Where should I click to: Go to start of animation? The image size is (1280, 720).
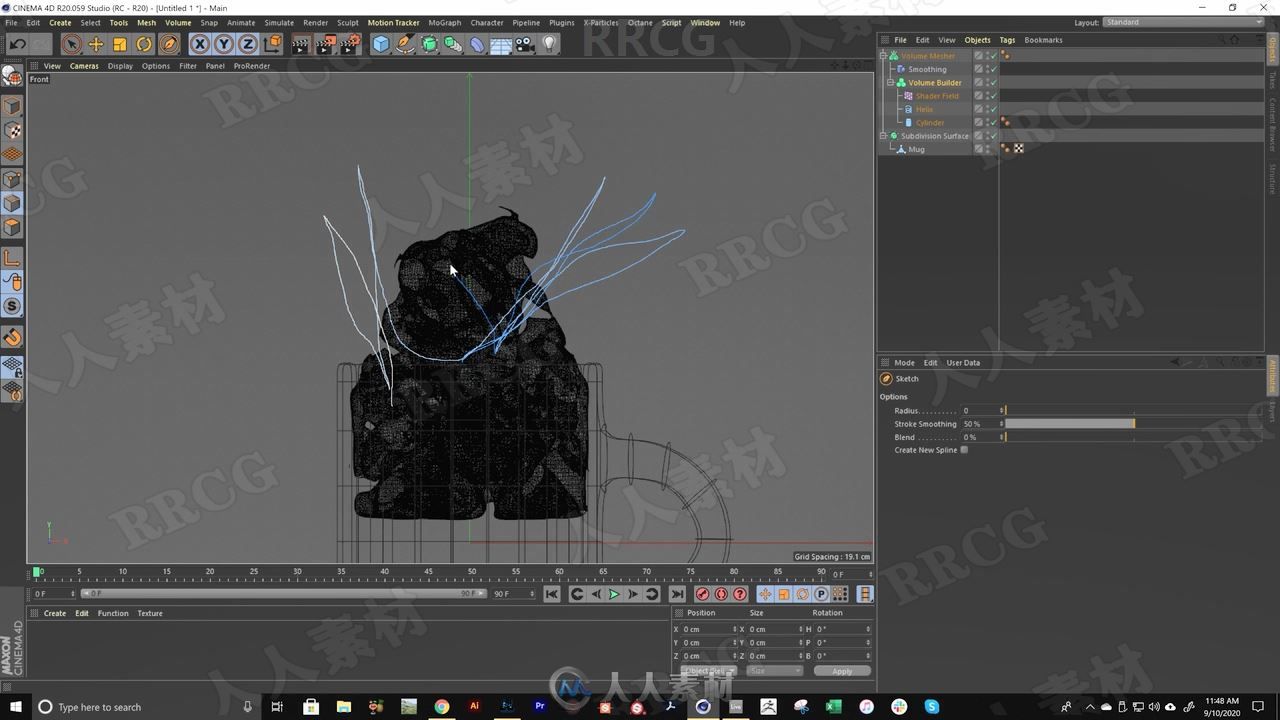551,594
